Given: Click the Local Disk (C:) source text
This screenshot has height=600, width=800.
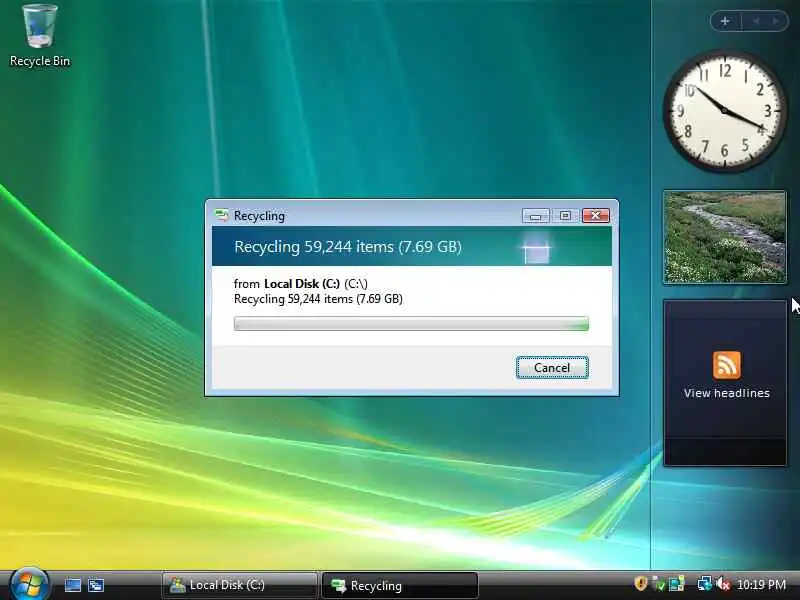Looking at the screenshot, I should pyautogui.click(x=301, y=284).
